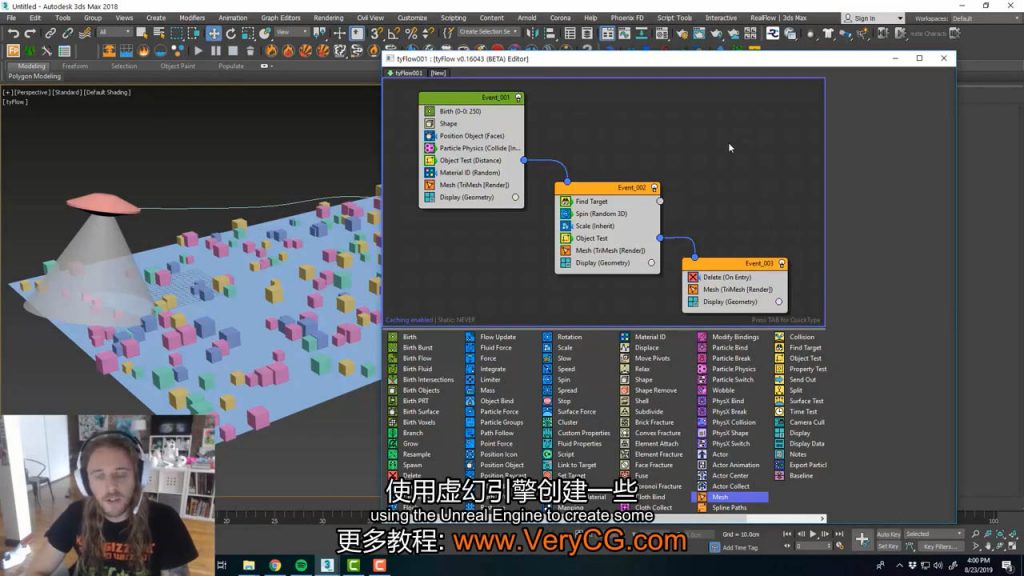1024x576 pixels.
Task: Jump to the end frame of animation
Action: pyautogui.click(x=839, y=534)
